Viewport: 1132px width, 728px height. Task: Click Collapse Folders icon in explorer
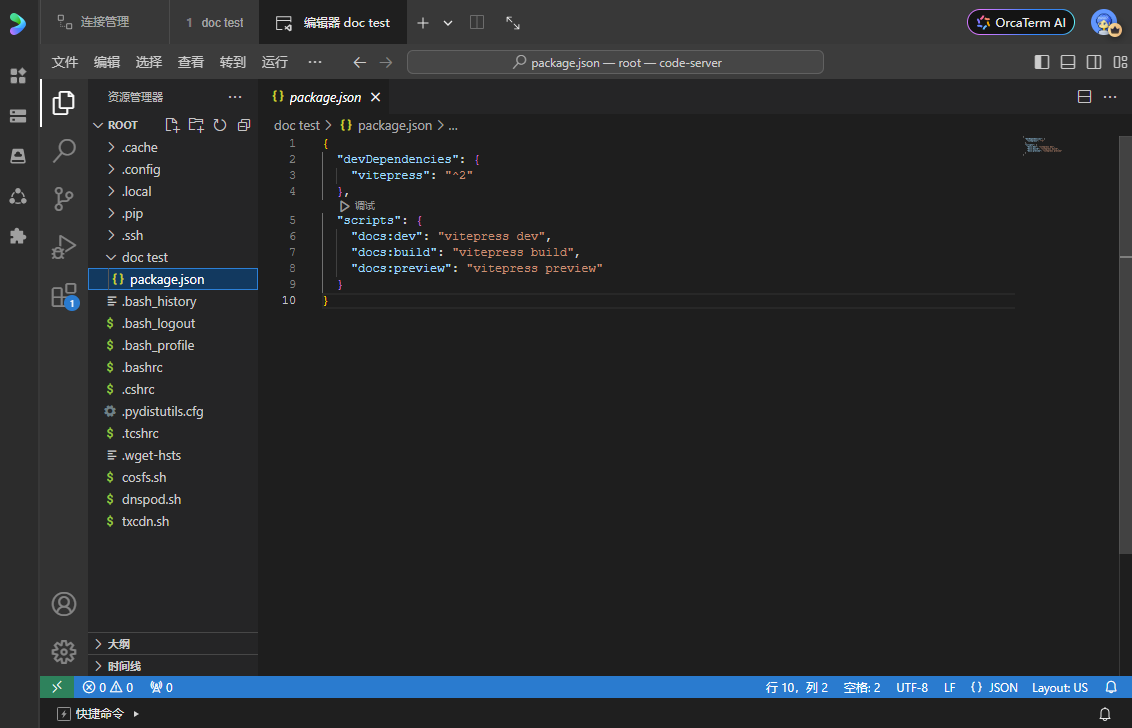coord(244,125)
